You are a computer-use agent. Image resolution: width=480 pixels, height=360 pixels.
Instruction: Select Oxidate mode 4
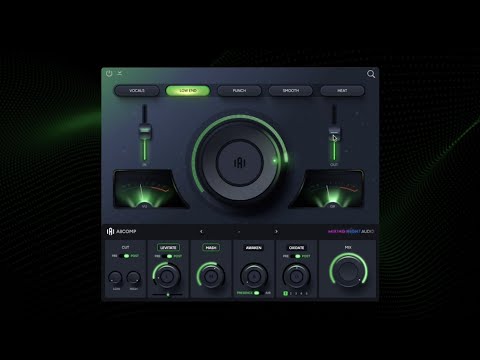(x=301, y=293)
